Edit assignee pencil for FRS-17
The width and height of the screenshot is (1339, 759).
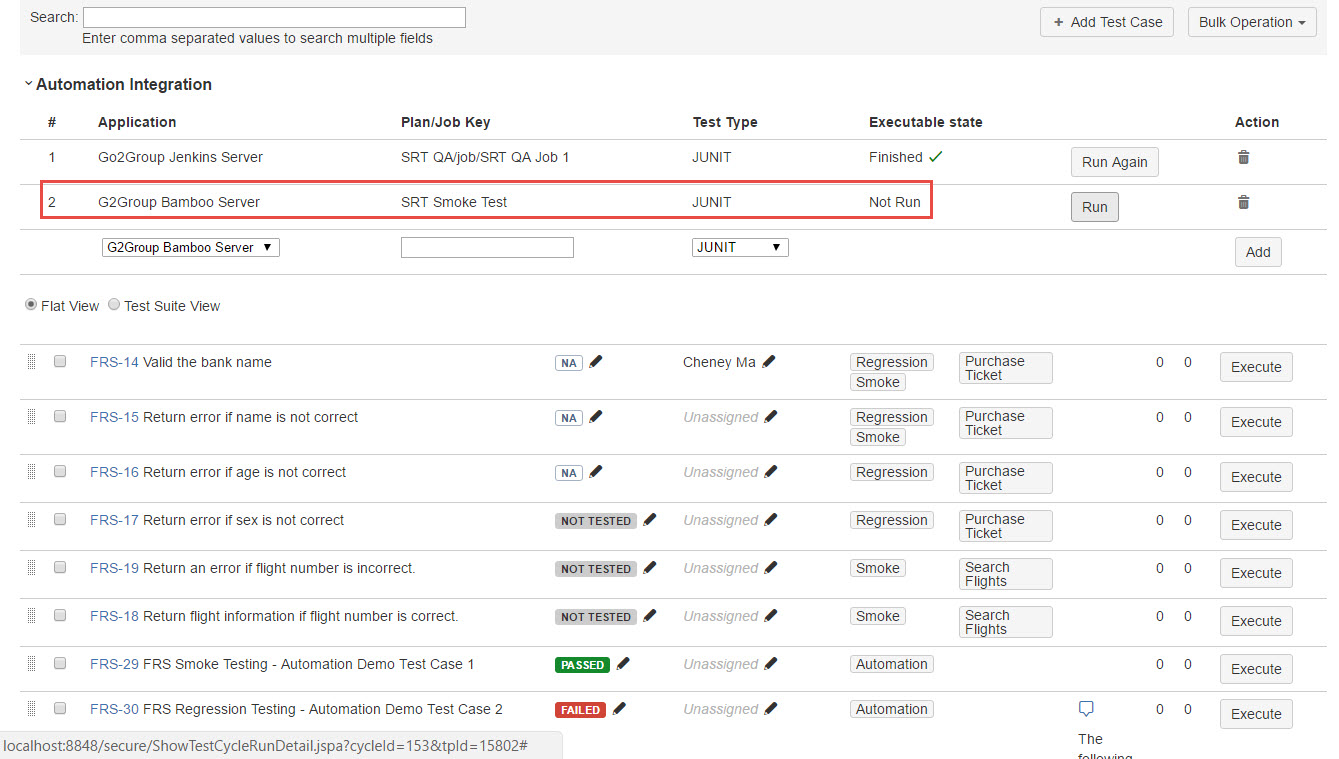pos(770,520)
